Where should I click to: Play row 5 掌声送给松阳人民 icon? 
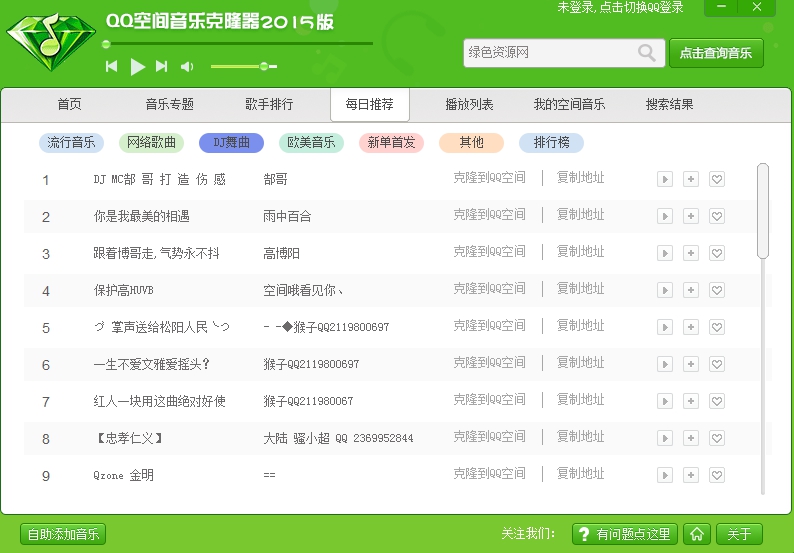point(665,327)
